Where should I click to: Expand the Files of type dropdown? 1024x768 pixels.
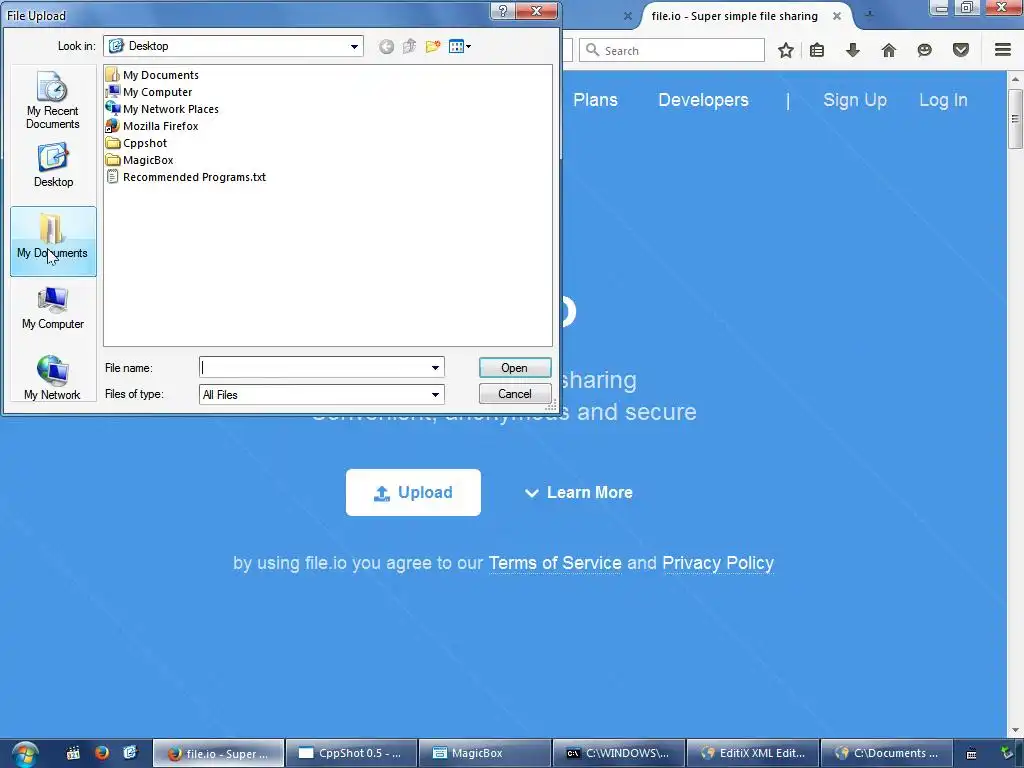click(x=435, y=394)
